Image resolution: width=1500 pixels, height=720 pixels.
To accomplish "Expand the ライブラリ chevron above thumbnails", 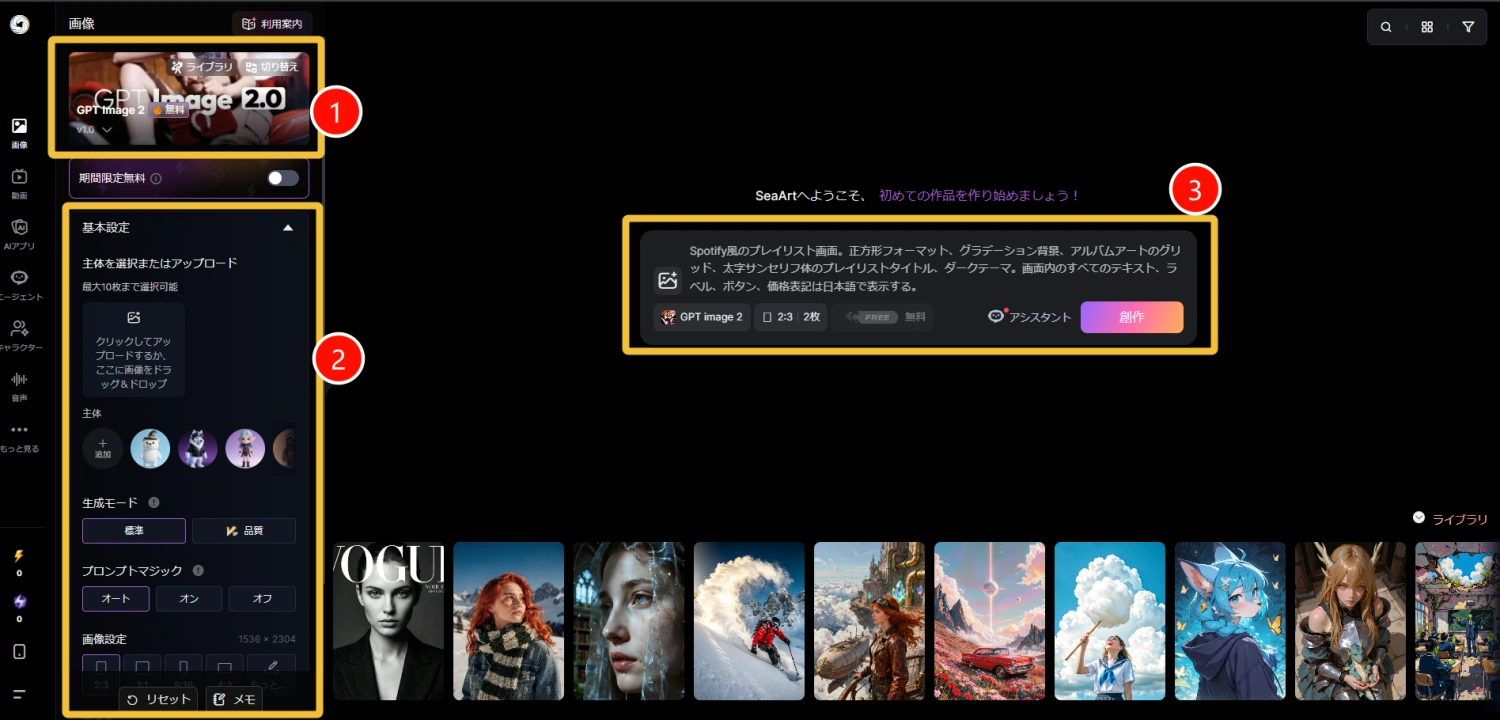I will [1419, 518].
